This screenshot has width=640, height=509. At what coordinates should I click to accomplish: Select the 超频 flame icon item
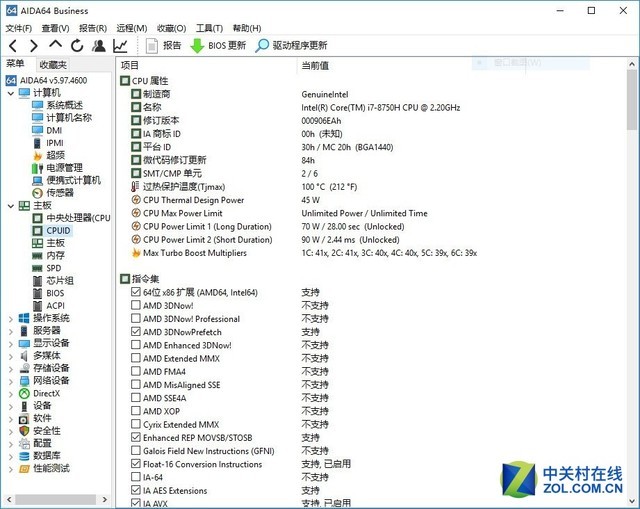49,155
